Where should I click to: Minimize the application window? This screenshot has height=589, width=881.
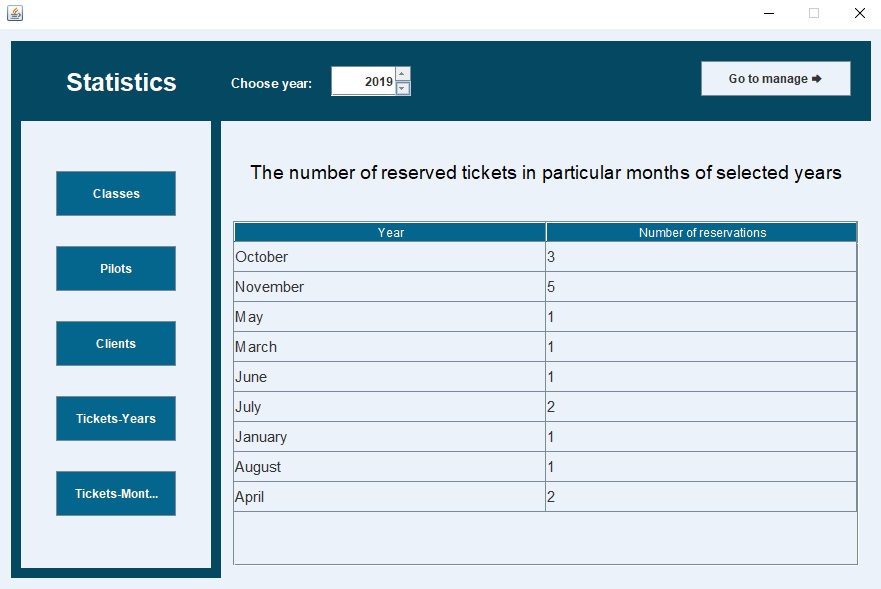point(769,13)
